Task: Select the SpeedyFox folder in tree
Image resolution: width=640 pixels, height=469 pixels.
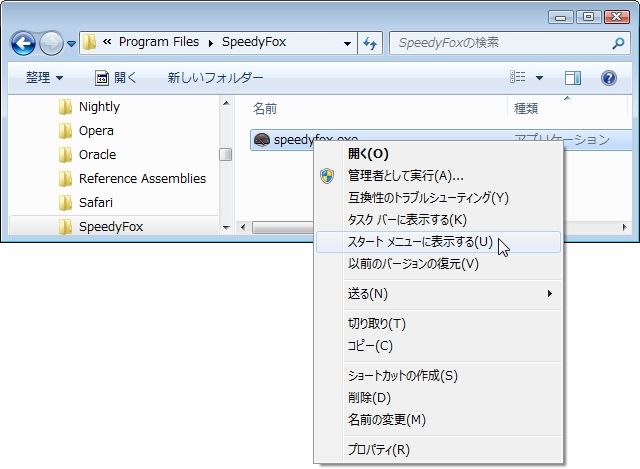Action: click(111, 226)
